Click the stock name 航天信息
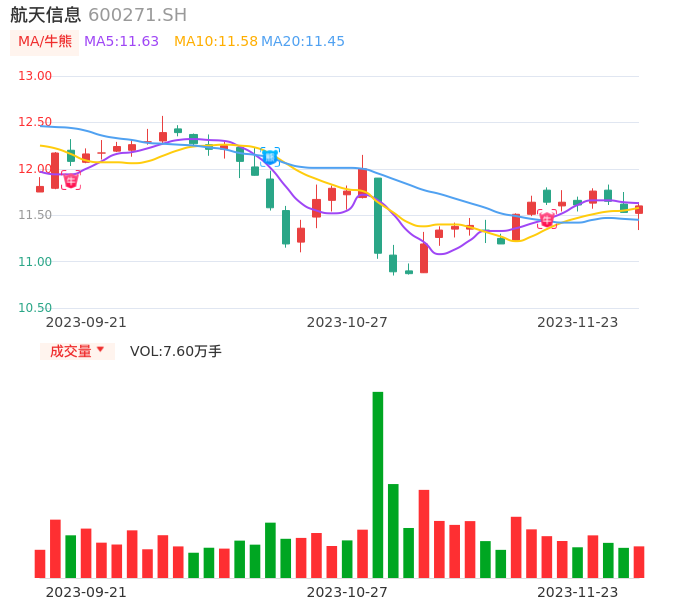686x606 pixels. click(45, 15)
